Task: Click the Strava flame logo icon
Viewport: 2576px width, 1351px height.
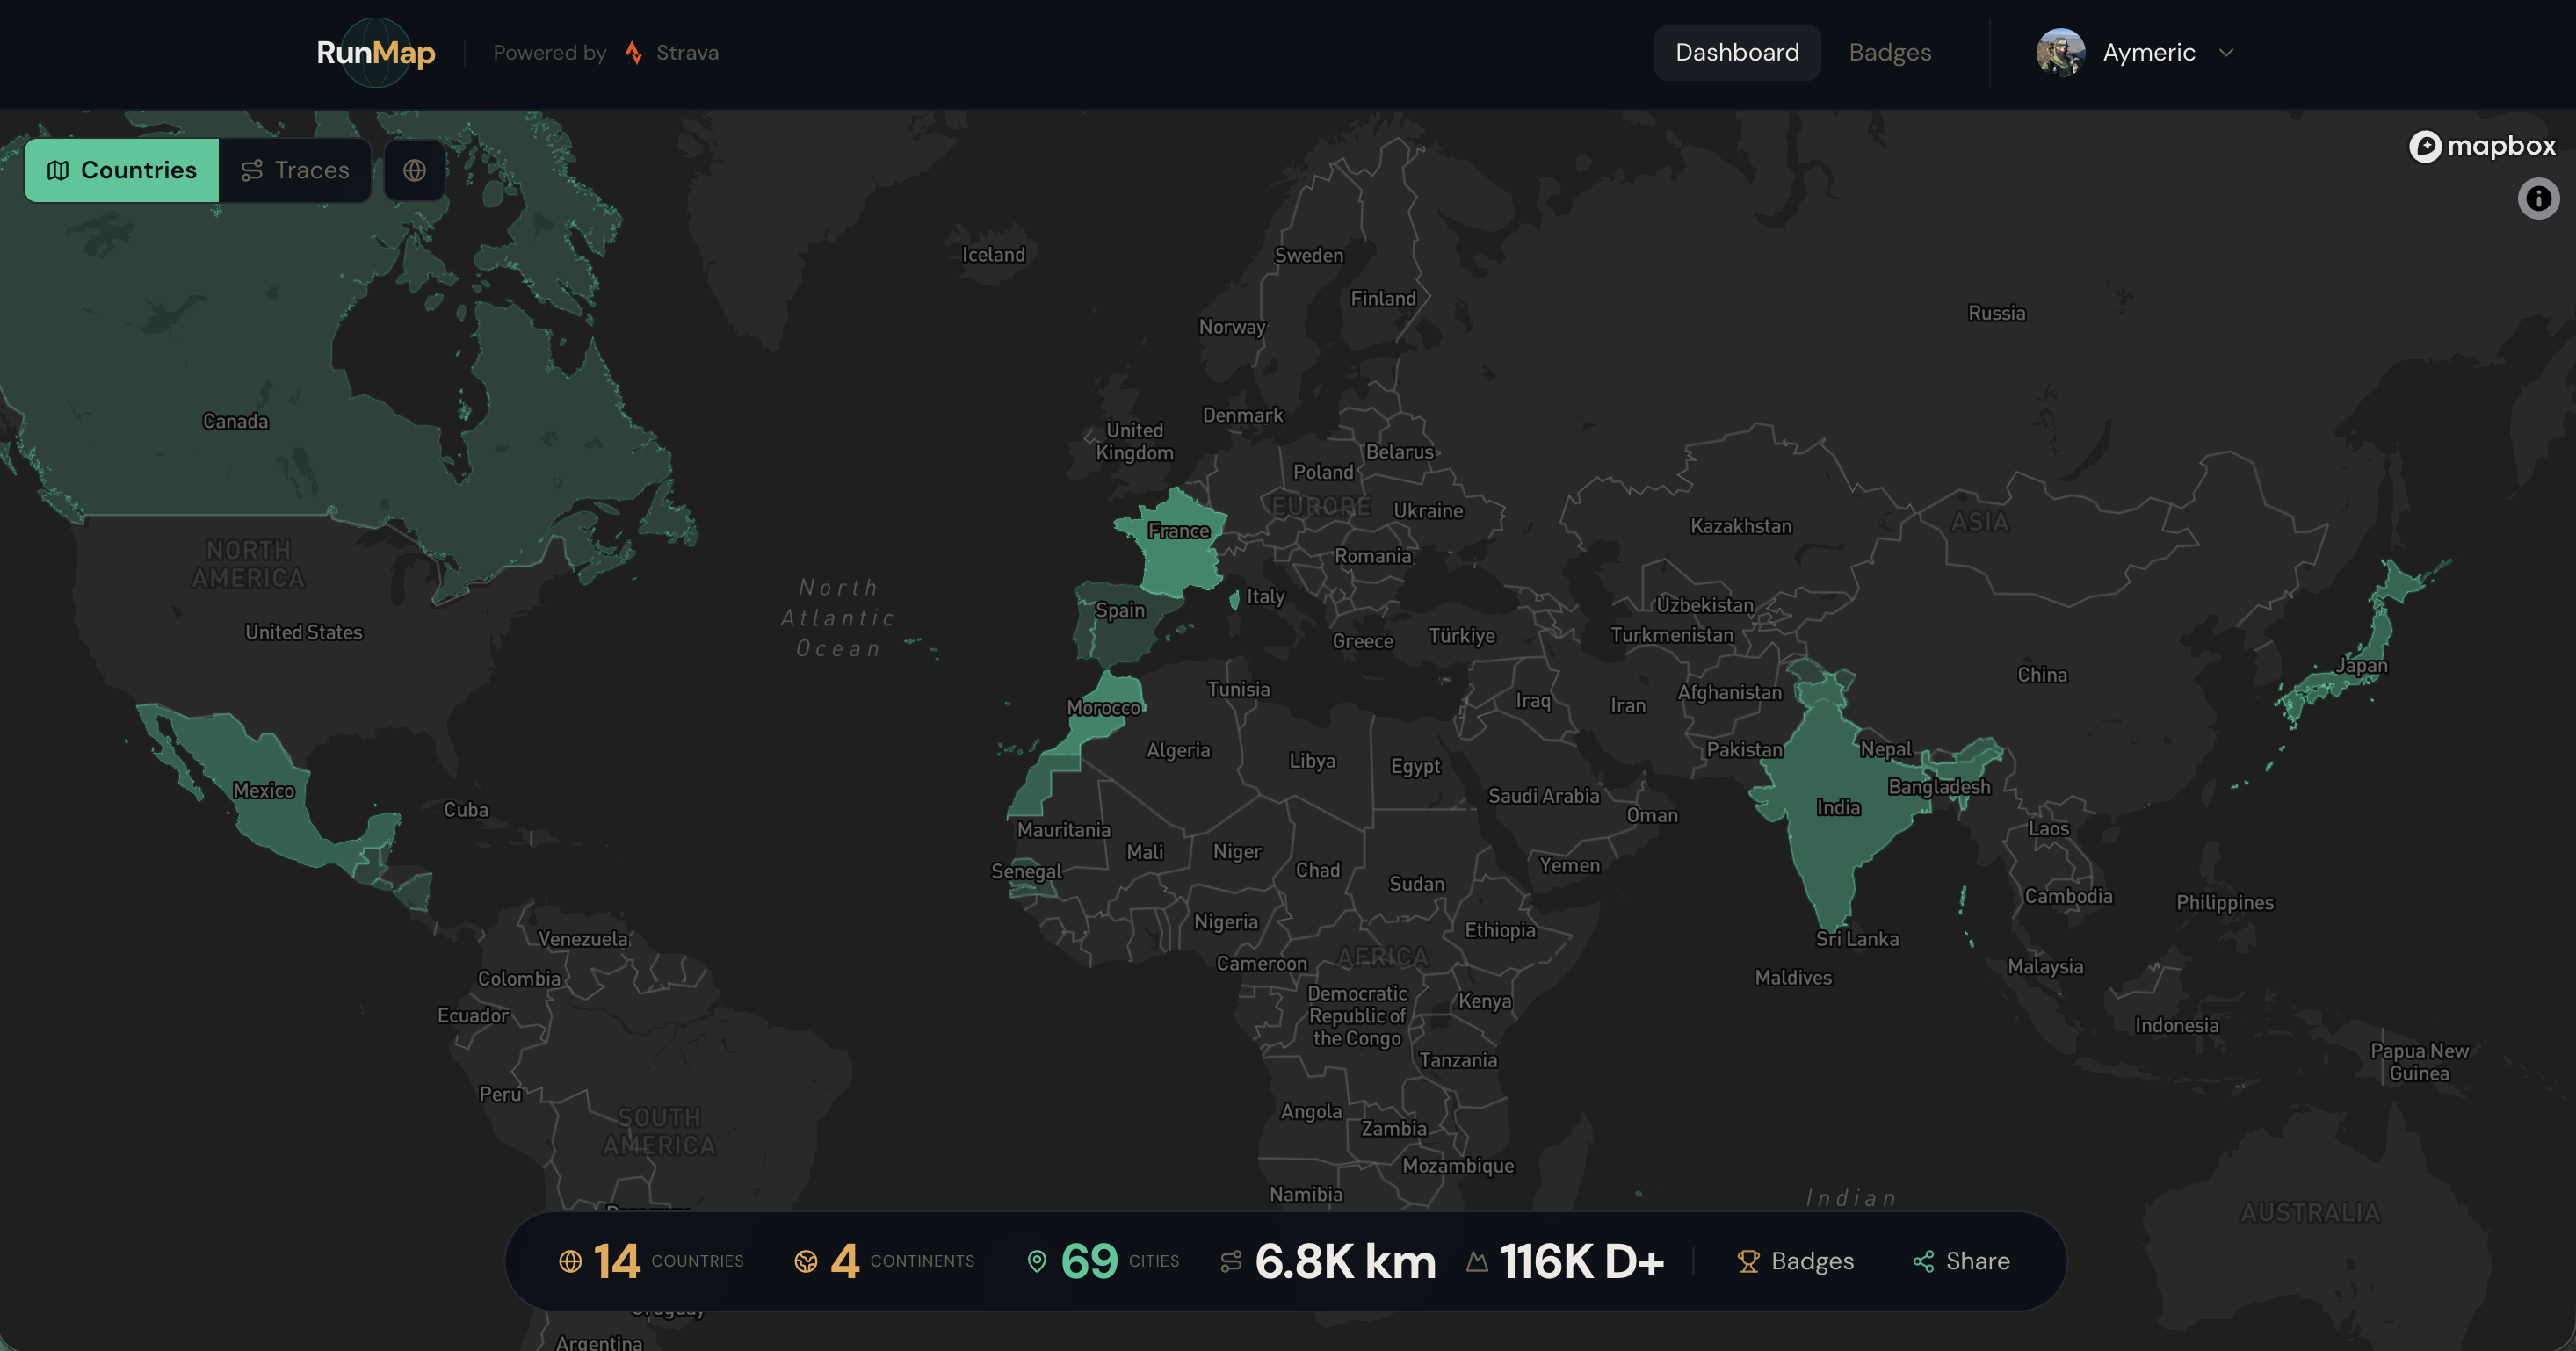Action: pyautogui.click(x=633, y=53)
